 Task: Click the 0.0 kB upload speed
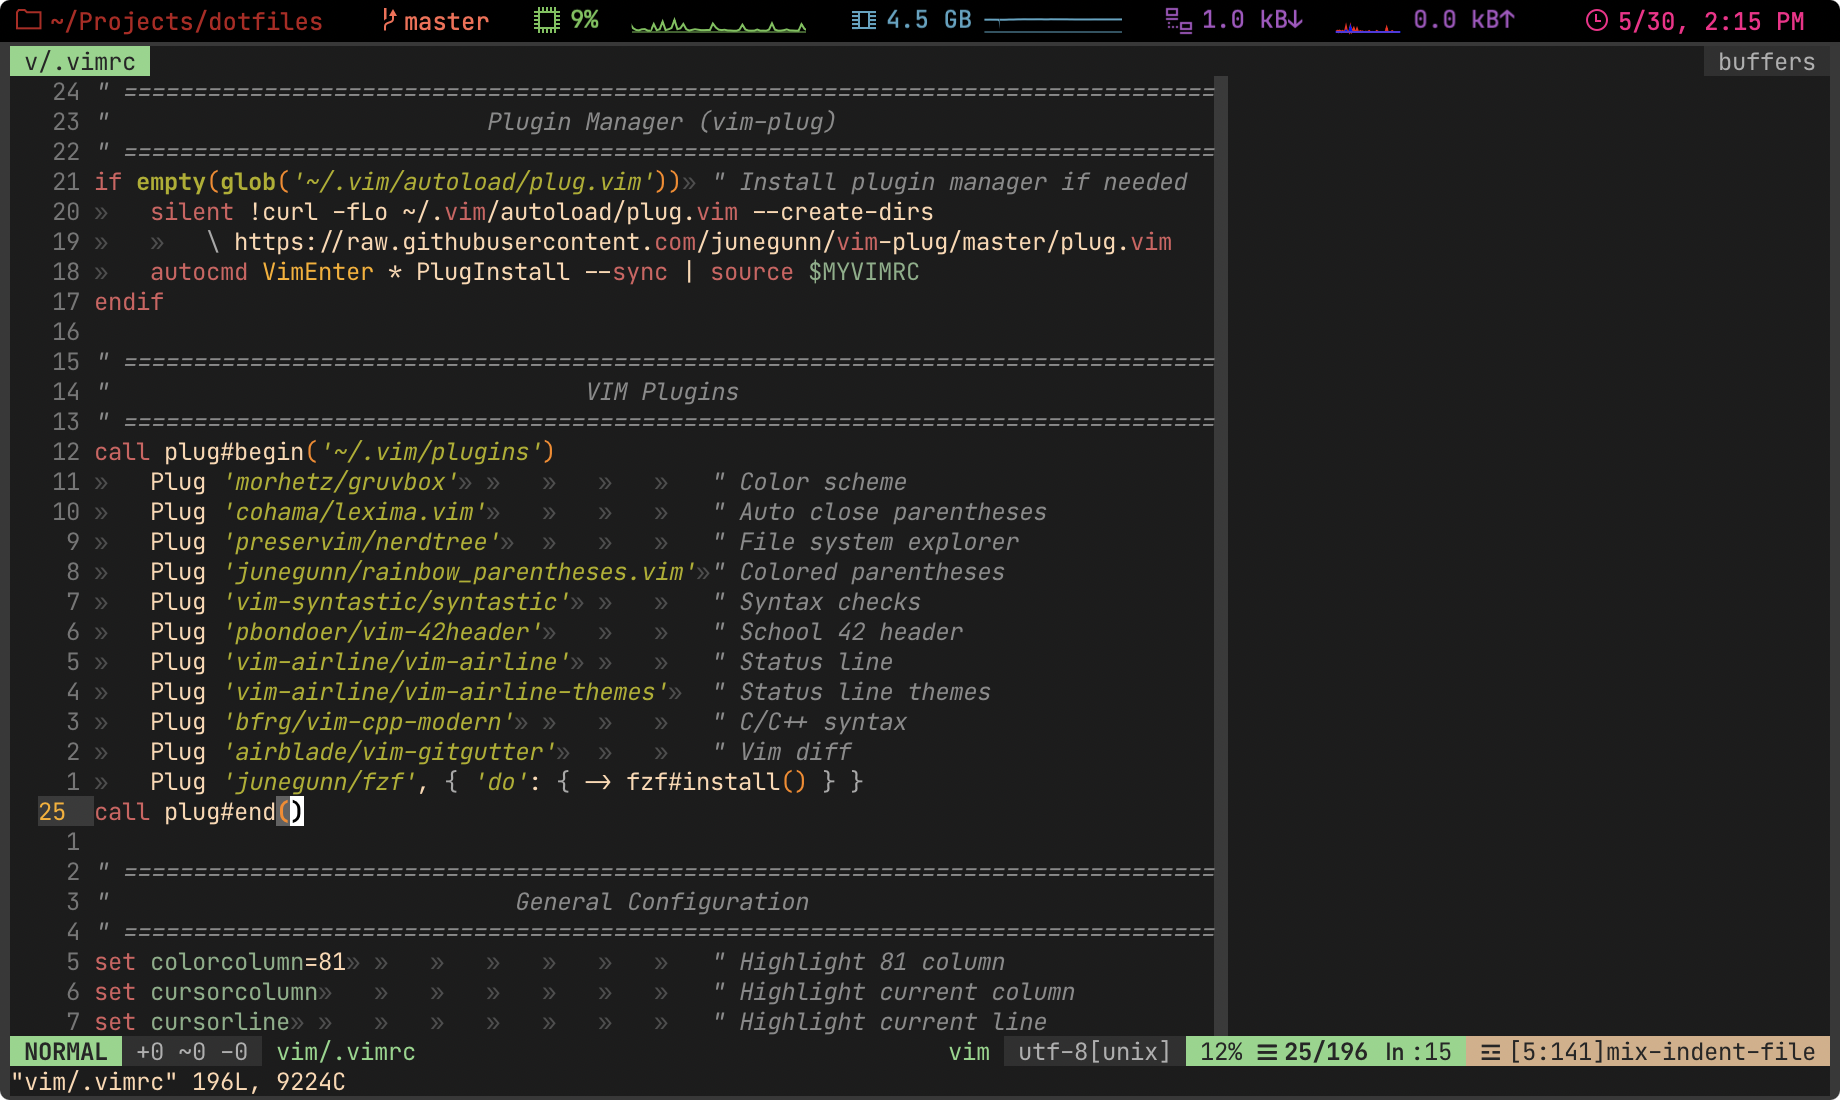coord(1464,20)
